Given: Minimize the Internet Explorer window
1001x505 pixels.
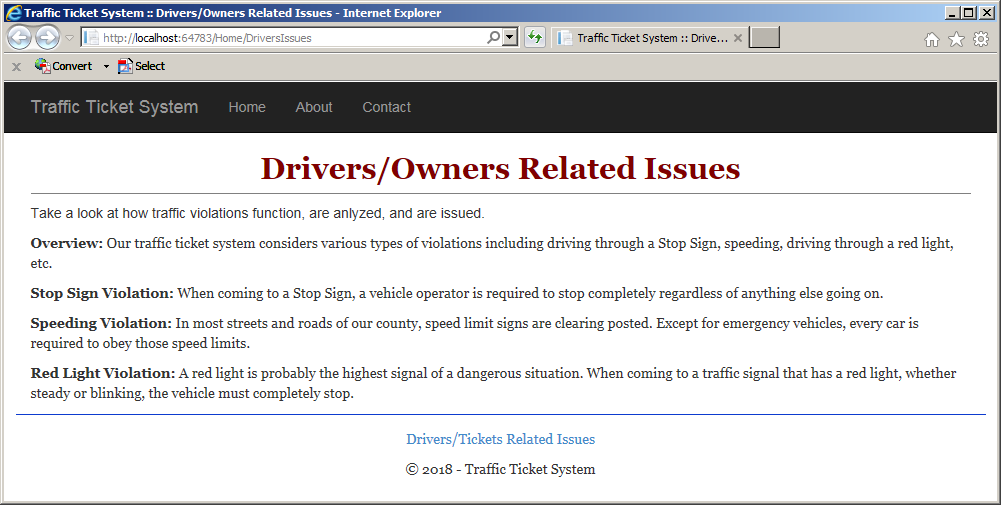Looking at the screenshot, I should 952,13.
